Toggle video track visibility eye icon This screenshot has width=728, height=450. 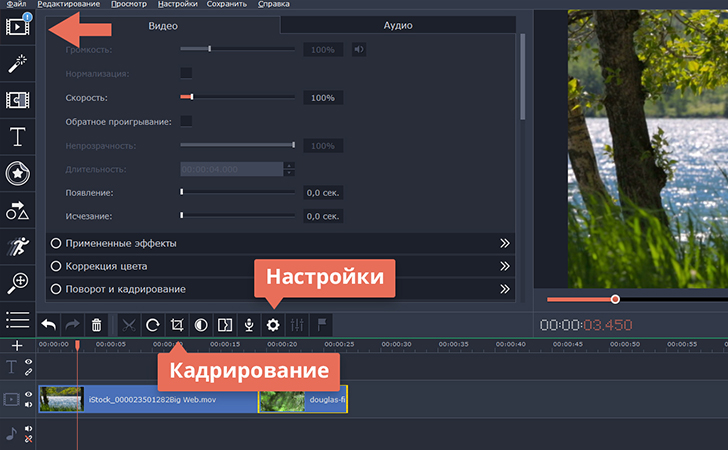tap(28, 394)
